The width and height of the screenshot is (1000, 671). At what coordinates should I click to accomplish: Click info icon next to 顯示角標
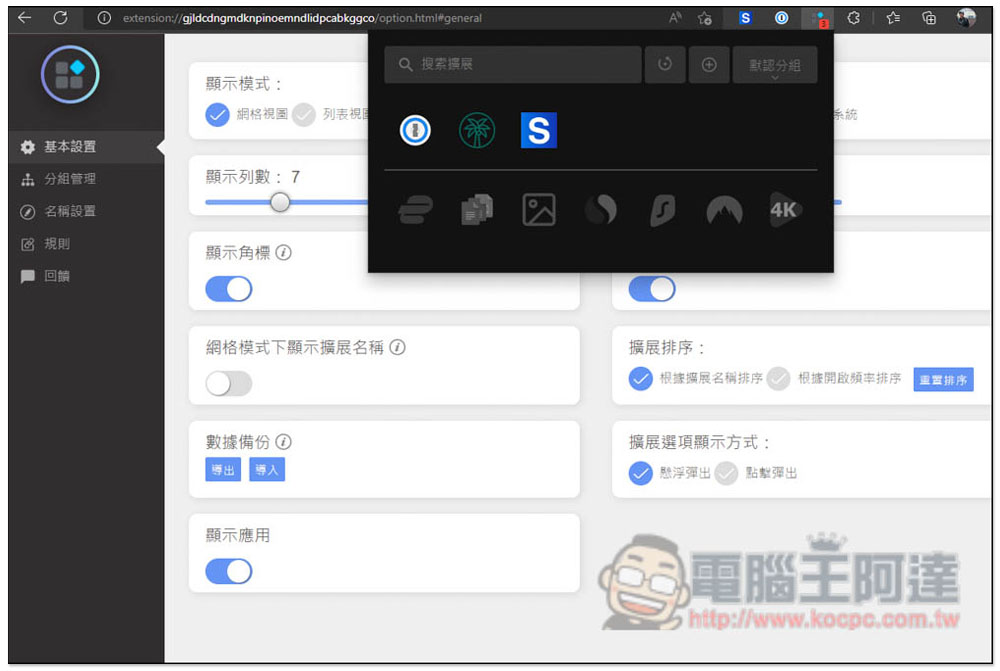[284, 253]
